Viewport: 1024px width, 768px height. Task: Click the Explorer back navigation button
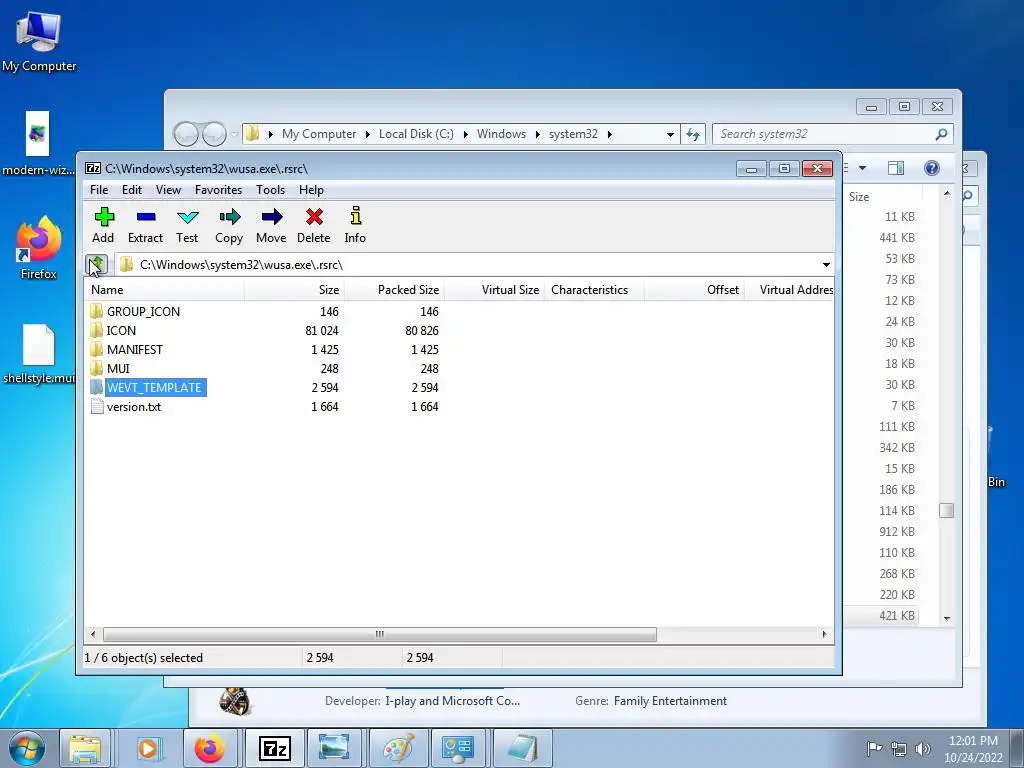(x=186, y=135)
